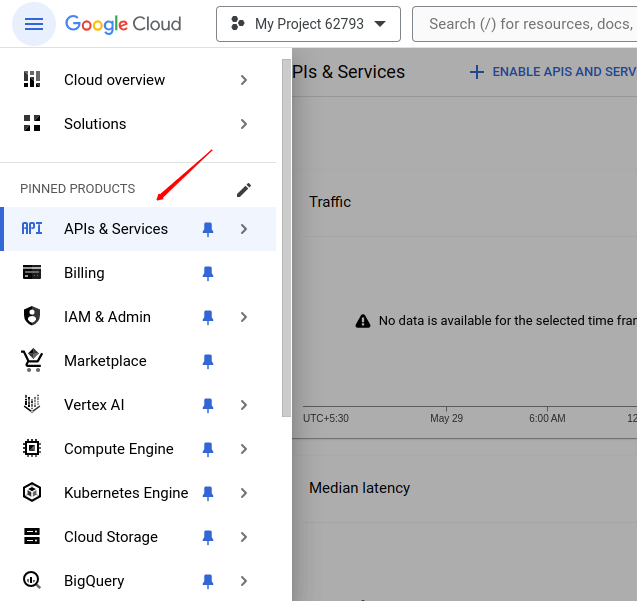Open the Kubernetes Engine product label
The height and width of the screenshot is (601, 637).
pyautogui.click(x=126, y=493)
